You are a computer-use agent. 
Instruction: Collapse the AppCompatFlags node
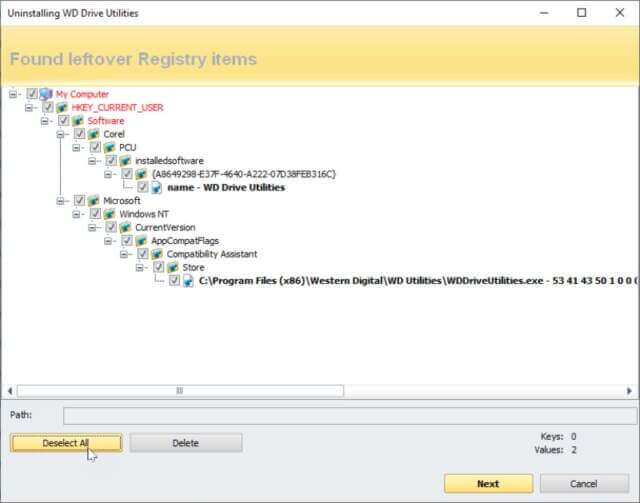click(x=108, y=241)
